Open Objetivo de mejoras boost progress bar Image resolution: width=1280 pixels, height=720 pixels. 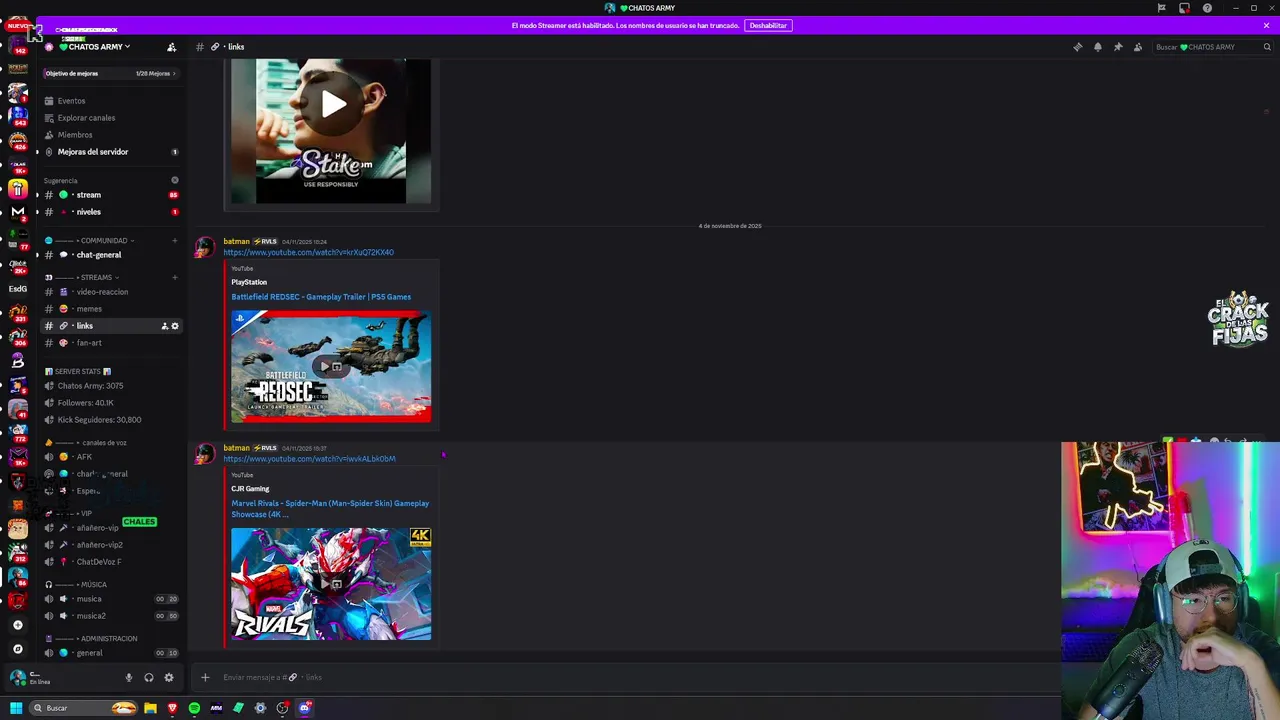110,73
